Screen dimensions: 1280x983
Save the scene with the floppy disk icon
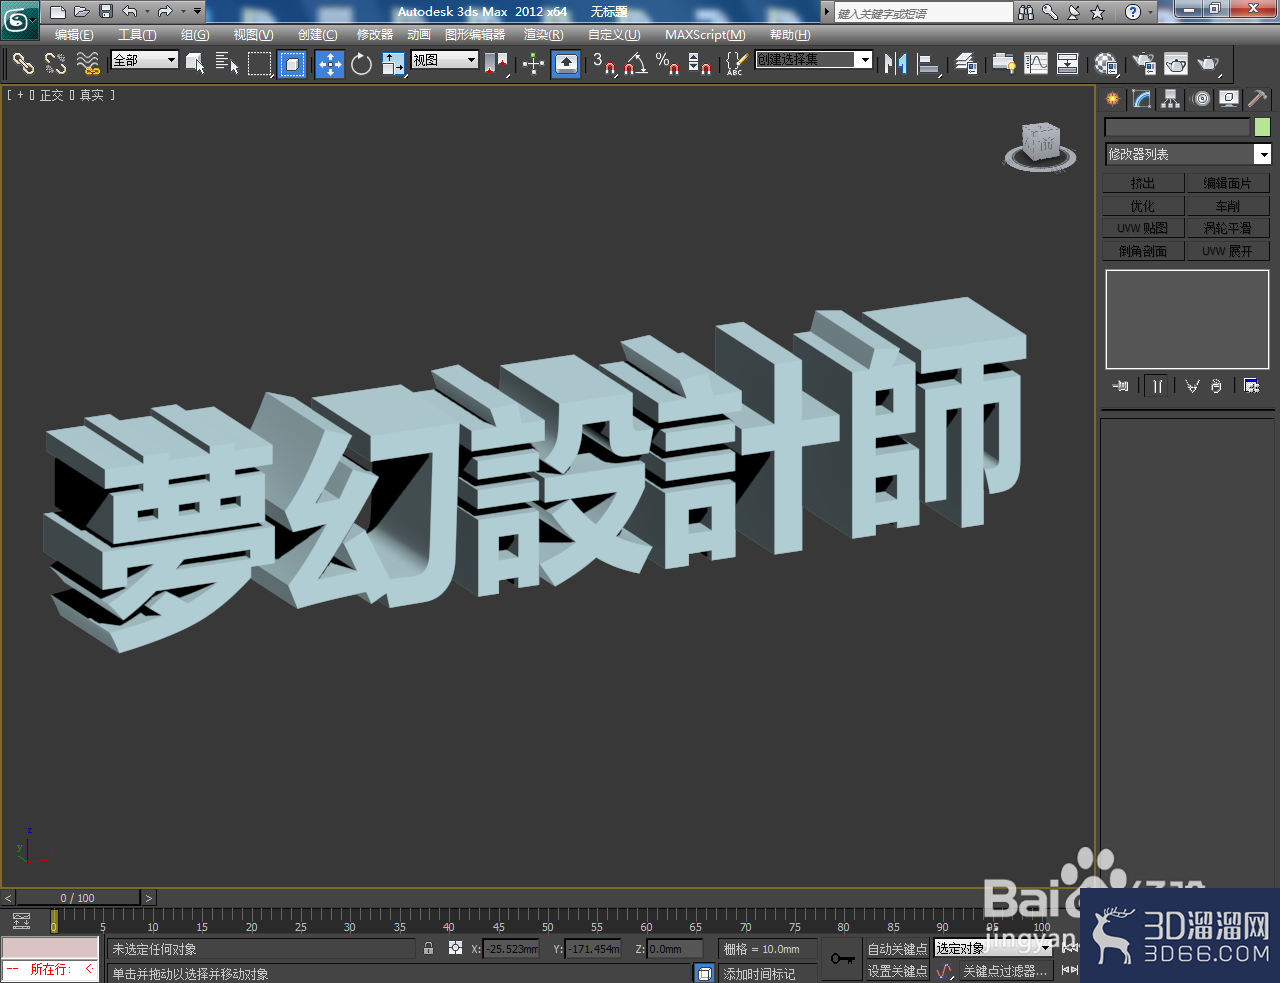pos(105,12)
